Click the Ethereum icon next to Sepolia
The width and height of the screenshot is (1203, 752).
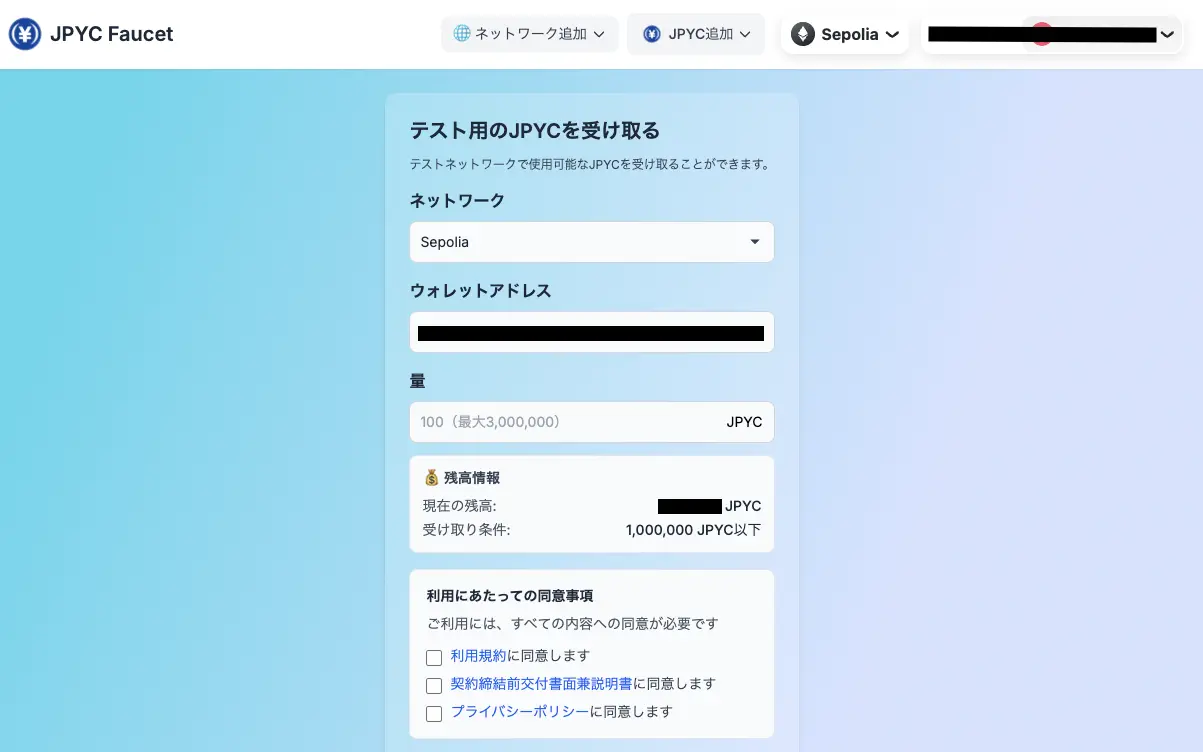pyautogui.click(x=803, y=33)
